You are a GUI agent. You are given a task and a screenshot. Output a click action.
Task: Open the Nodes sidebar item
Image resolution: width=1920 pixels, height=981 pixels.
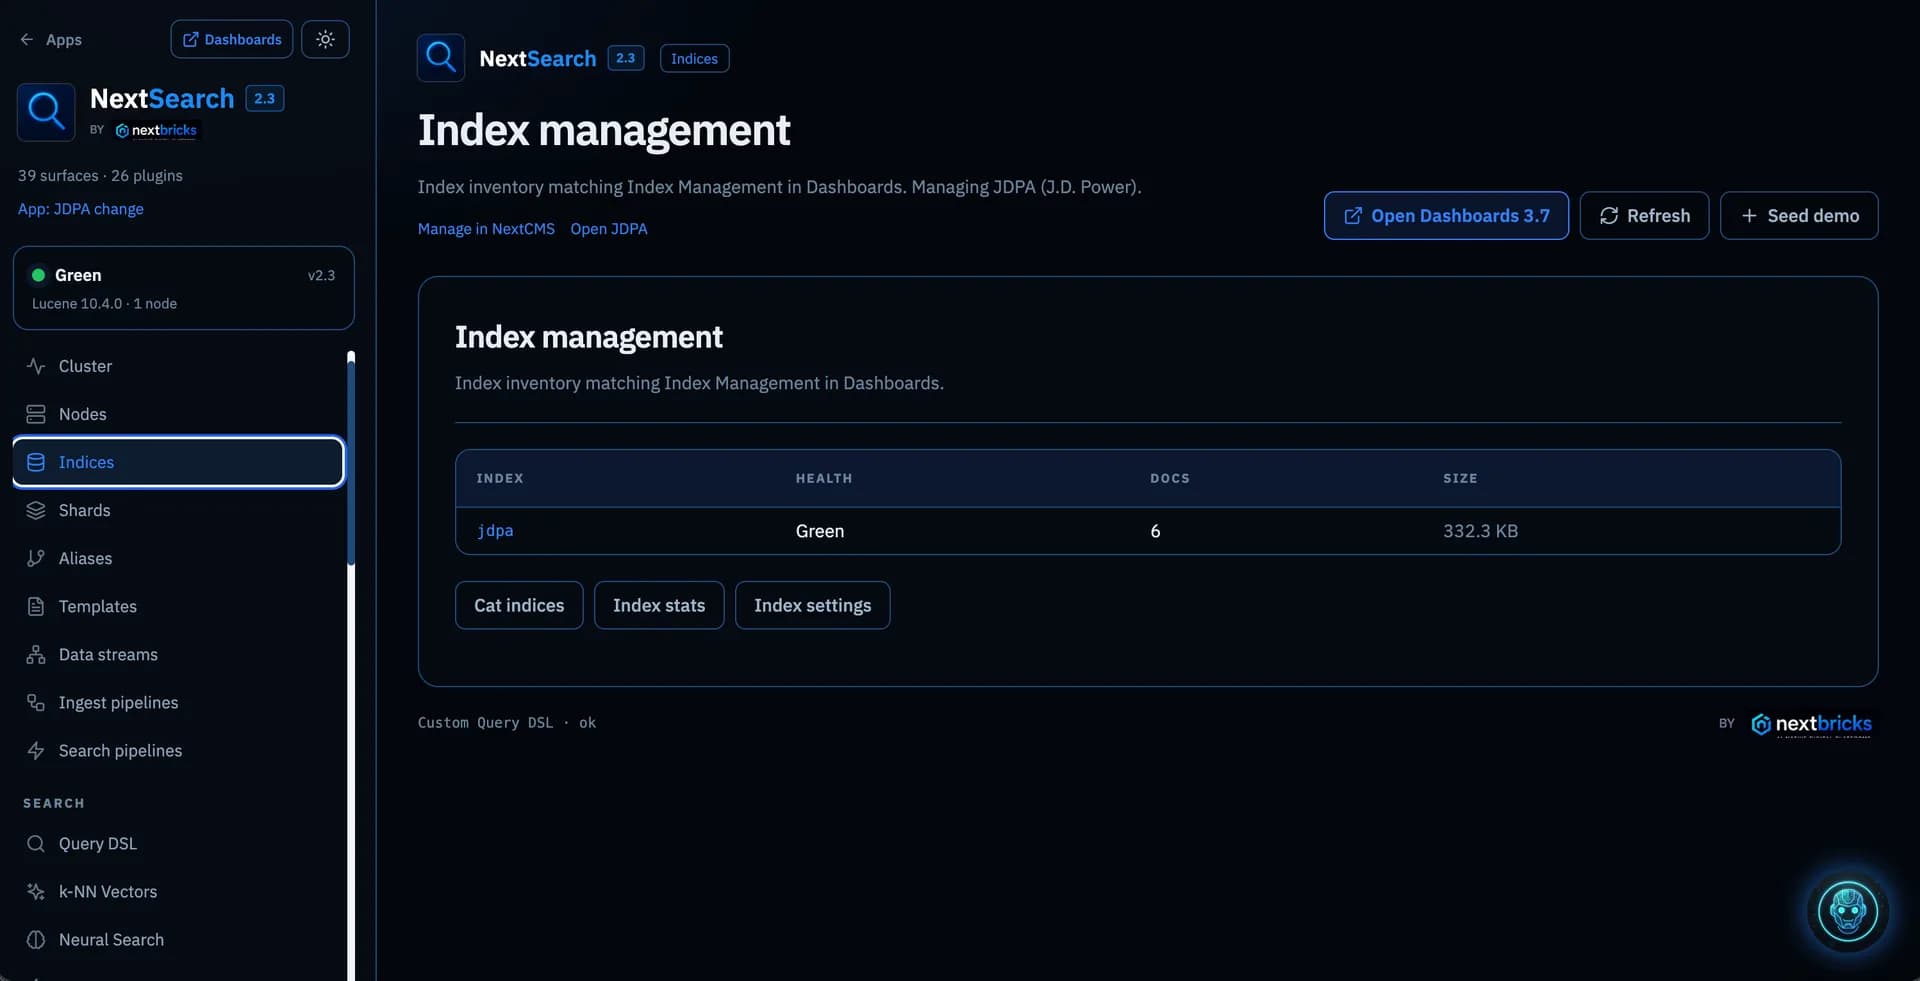pyautogui.click(x=179, y=414)
